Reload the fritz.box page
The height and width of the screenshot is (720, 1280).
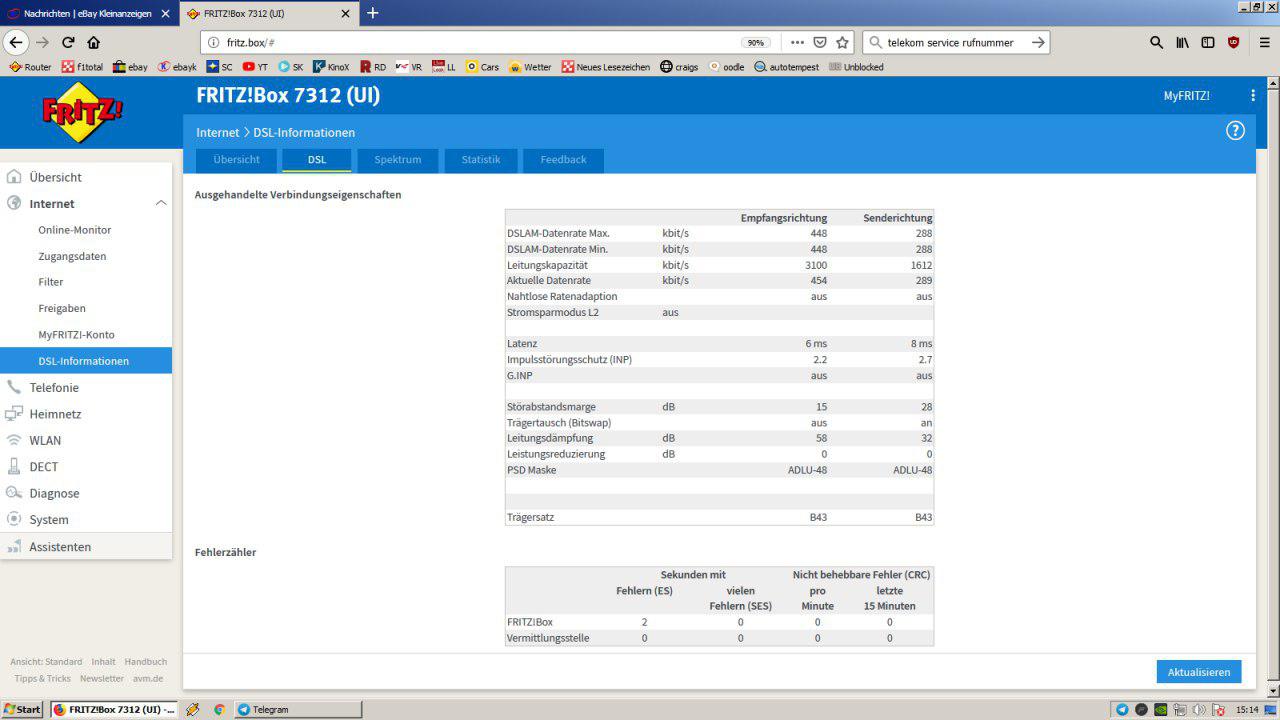point(68,42)
